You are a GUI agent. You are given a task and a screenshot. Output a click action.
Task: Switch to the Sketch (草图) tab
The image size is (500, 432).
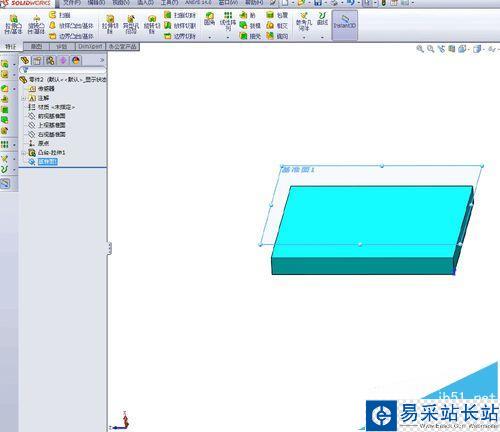pyautogui.click(x=36, y=47)
